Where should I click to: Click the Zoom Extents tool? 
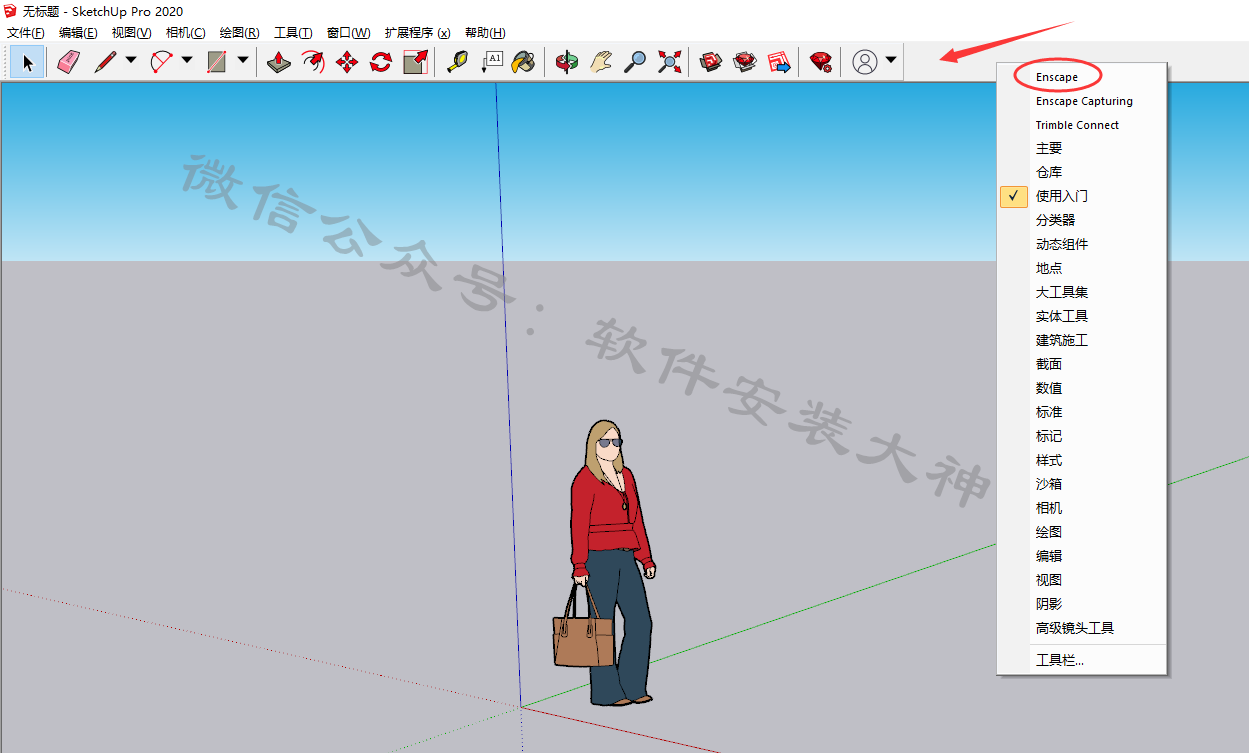pyautogui.click(x=669, y=62)
